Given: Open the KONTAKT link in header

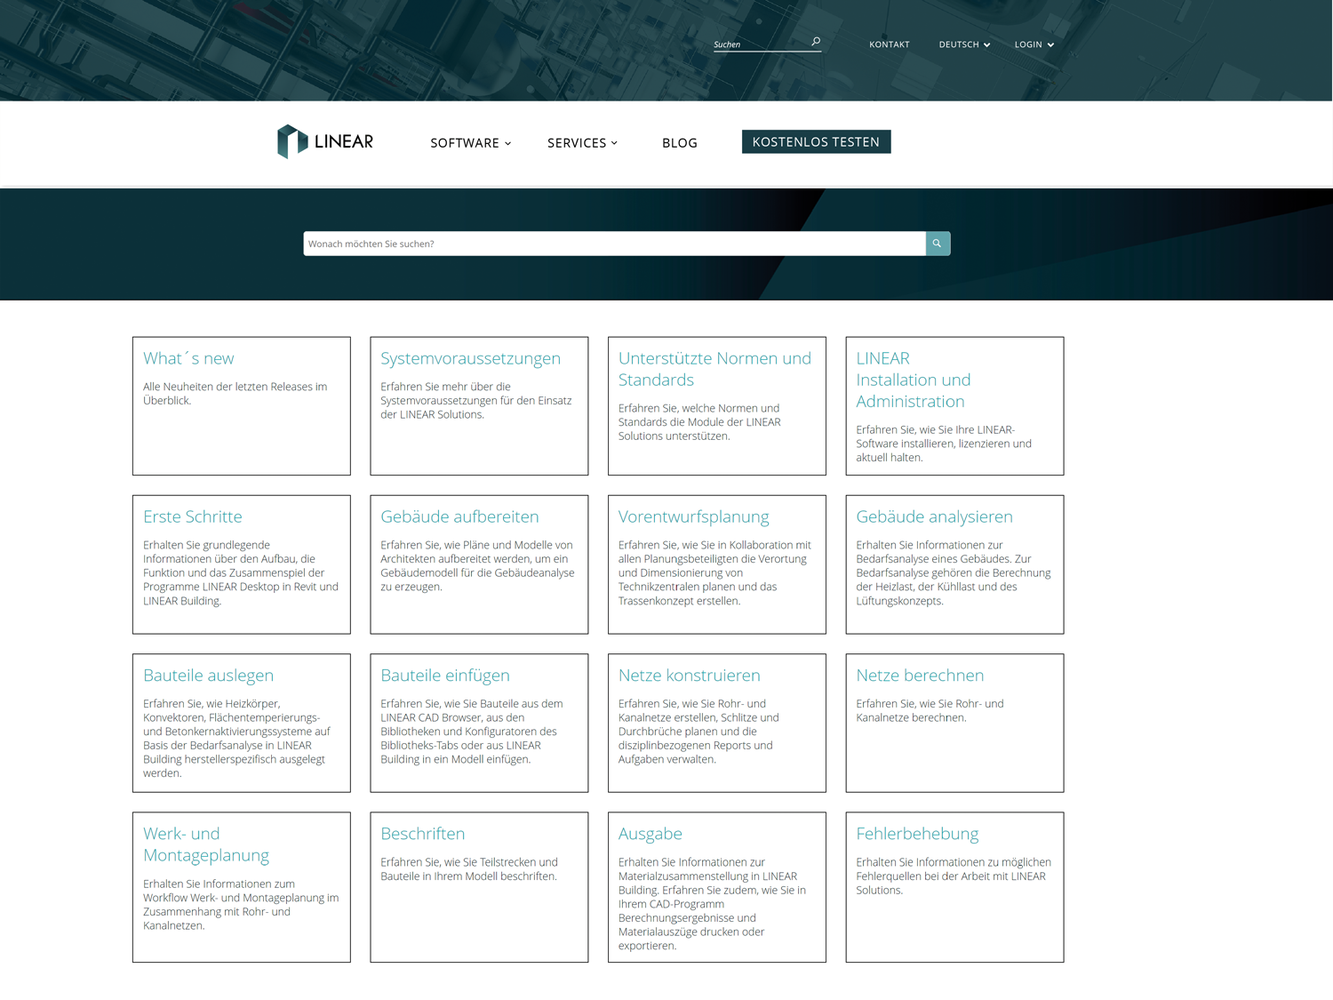Looking at the screenshot, I should [x=889, y=45].
